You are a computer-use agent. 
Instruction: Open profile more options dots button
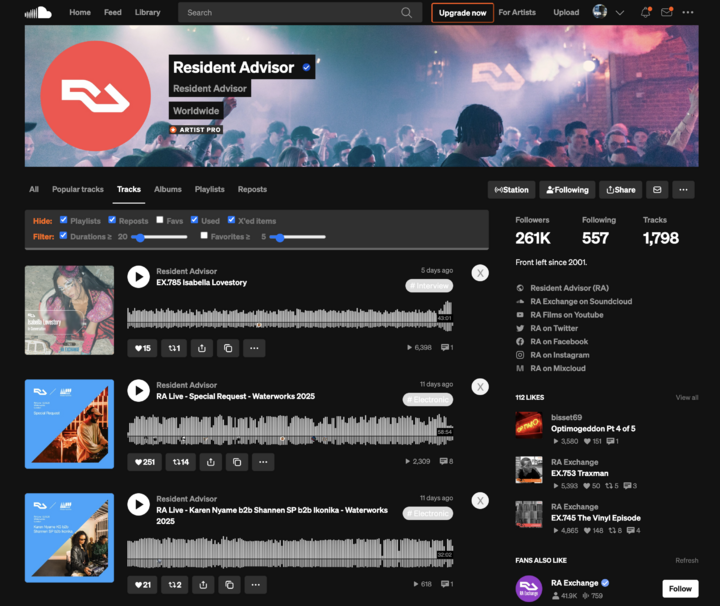click(683, 190)
